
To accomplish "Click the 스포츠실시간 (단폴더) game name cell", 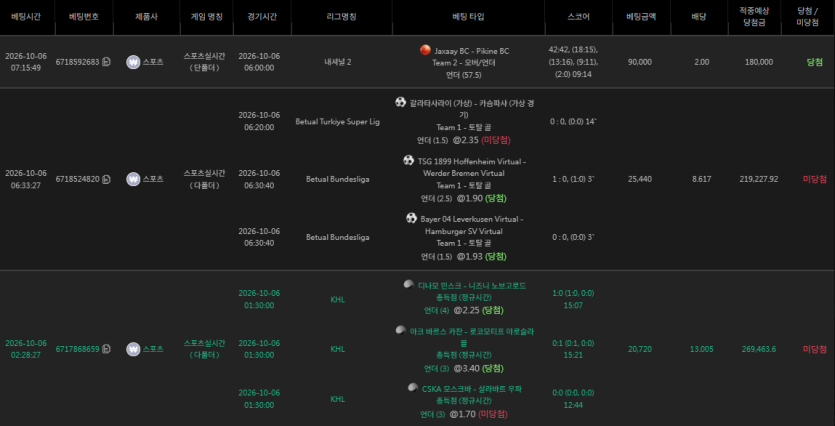I will coord(204,62).
